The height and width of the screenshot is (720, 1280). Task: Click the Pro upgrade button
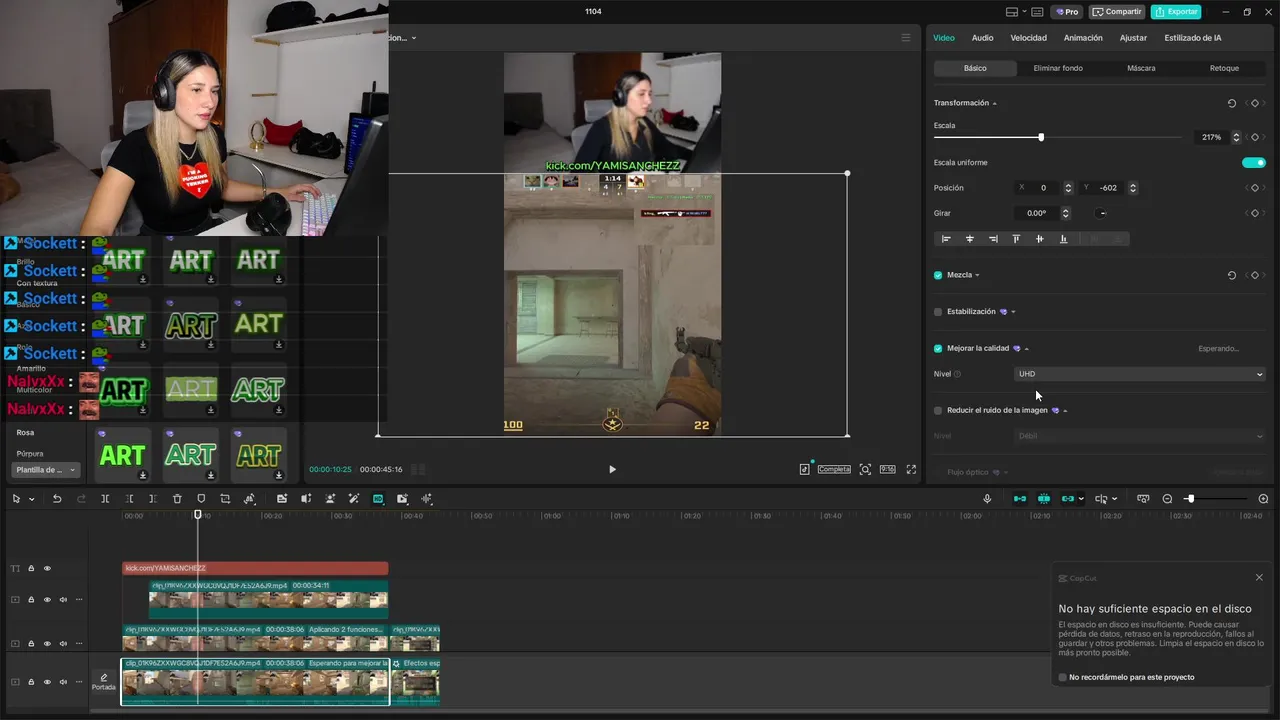(1066, 12)
